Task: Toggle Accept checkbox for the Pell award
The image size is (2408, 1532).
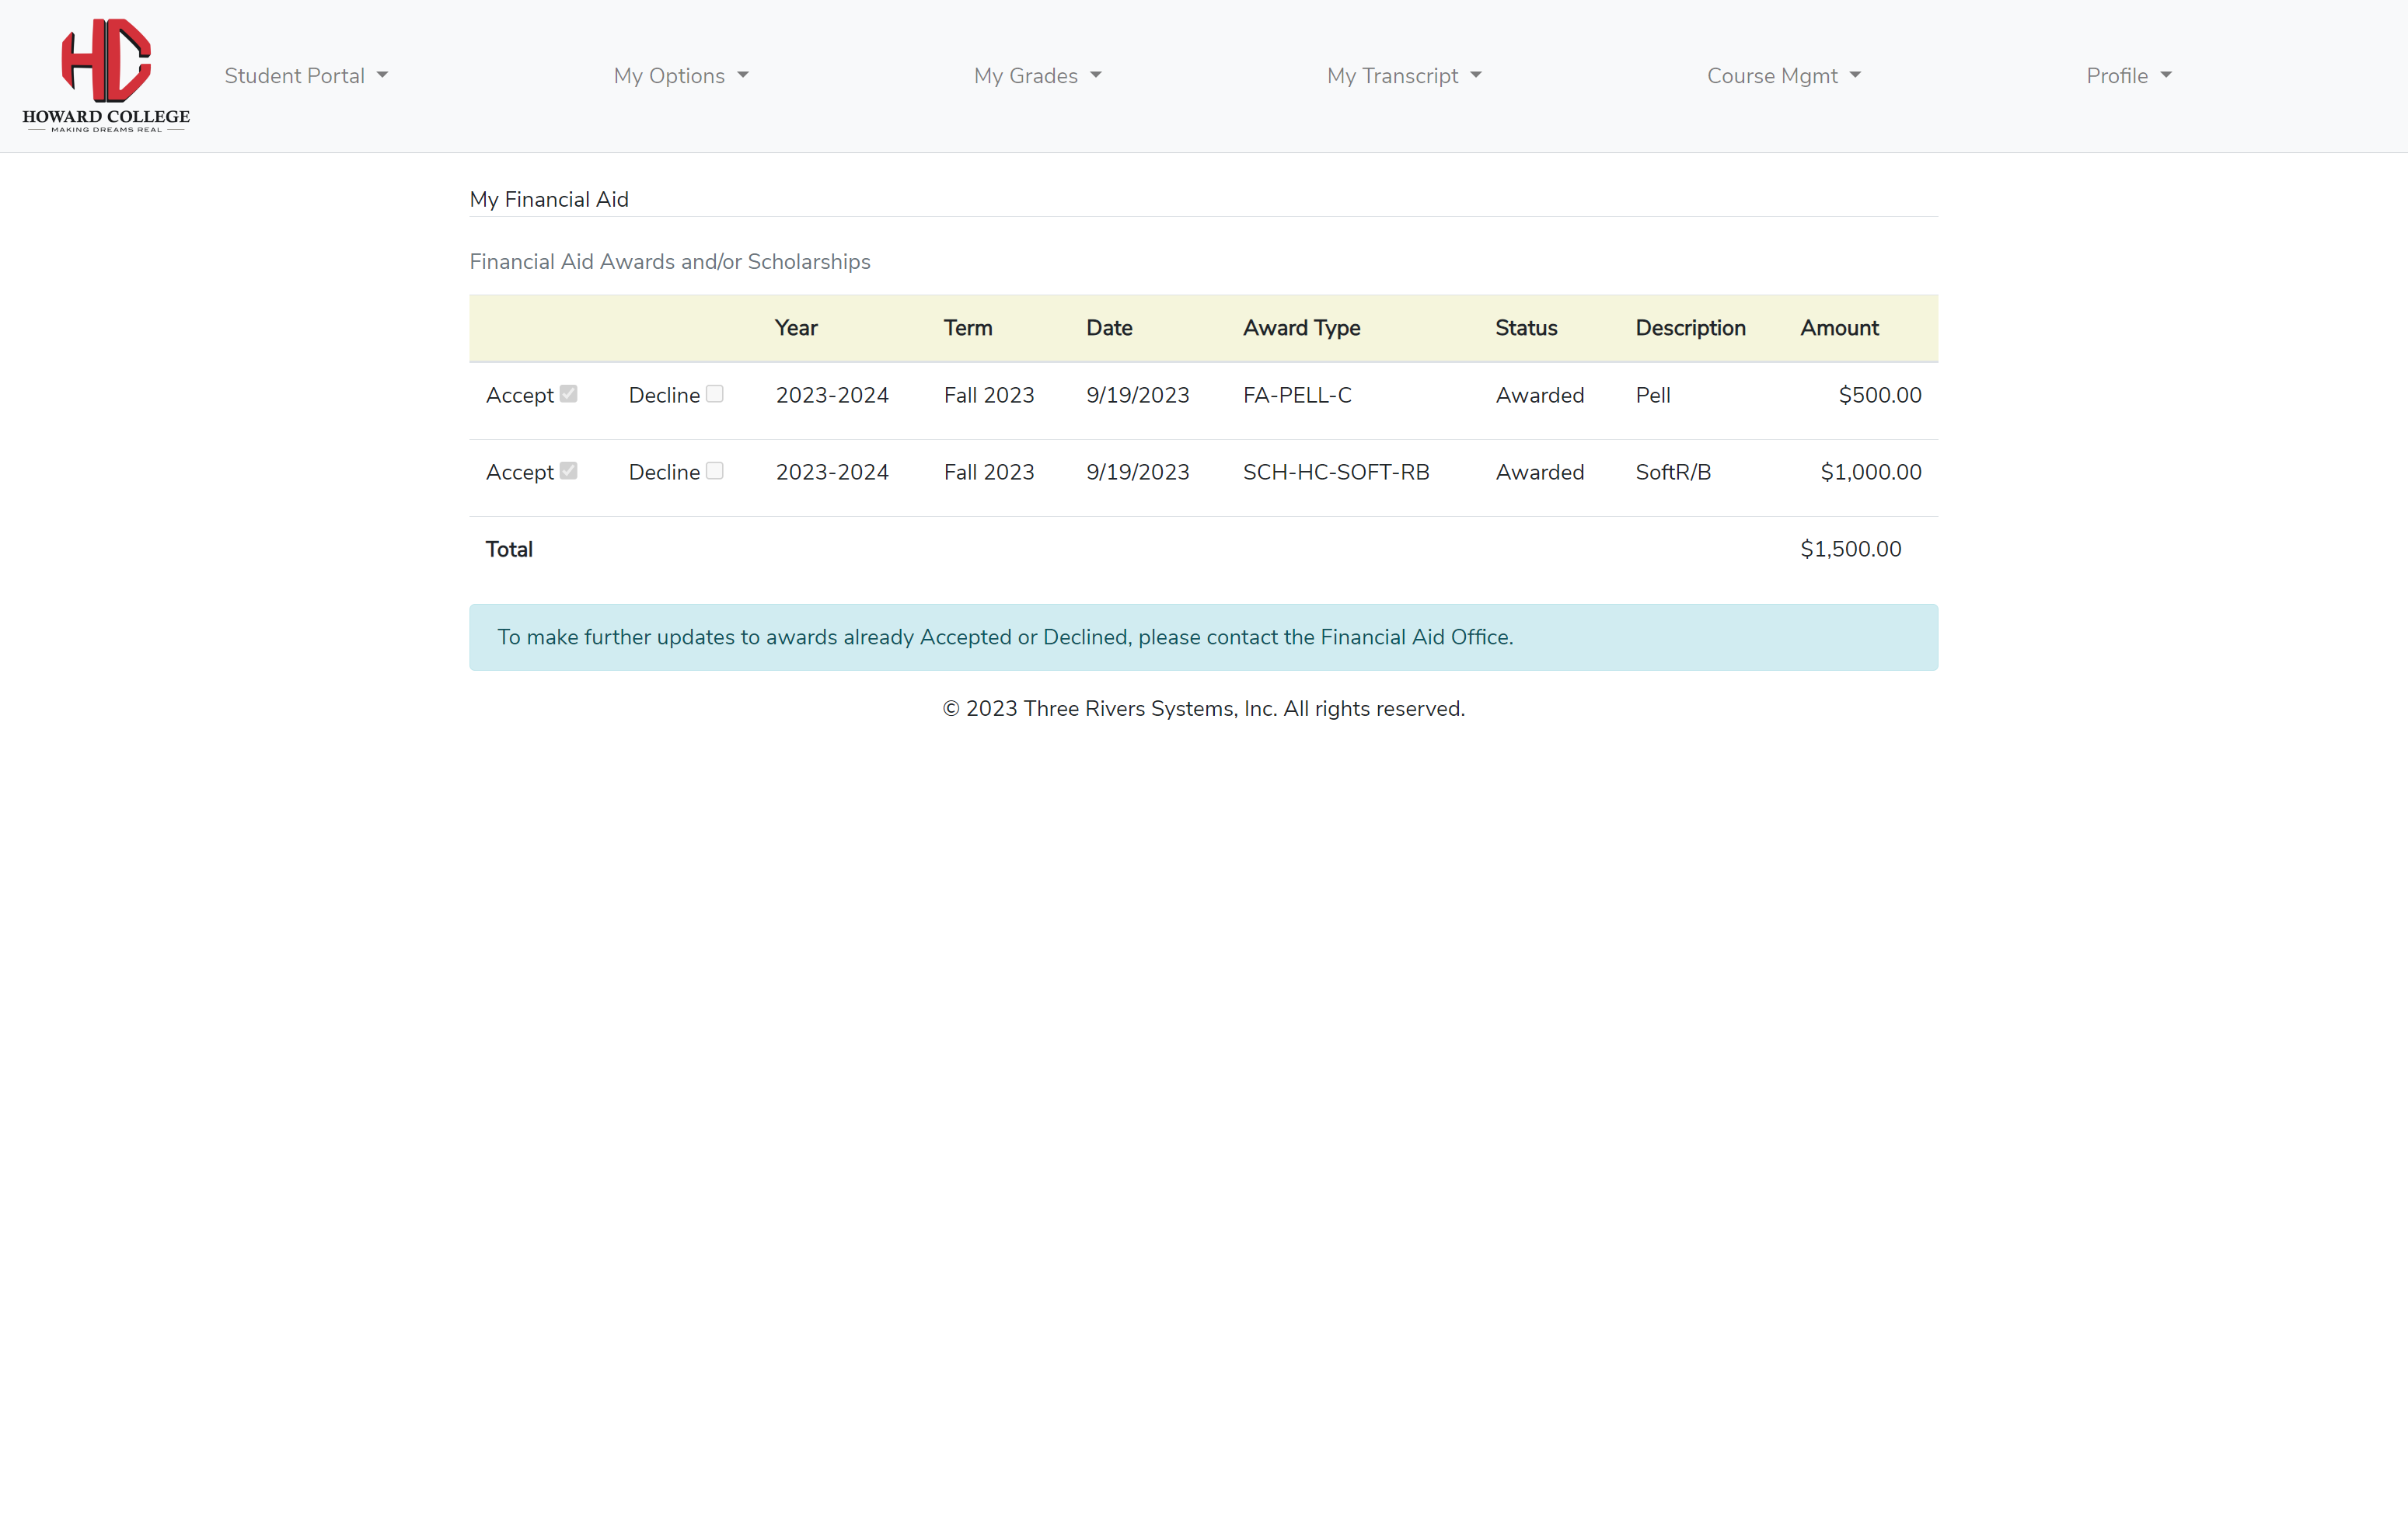Action: point(568,394)
